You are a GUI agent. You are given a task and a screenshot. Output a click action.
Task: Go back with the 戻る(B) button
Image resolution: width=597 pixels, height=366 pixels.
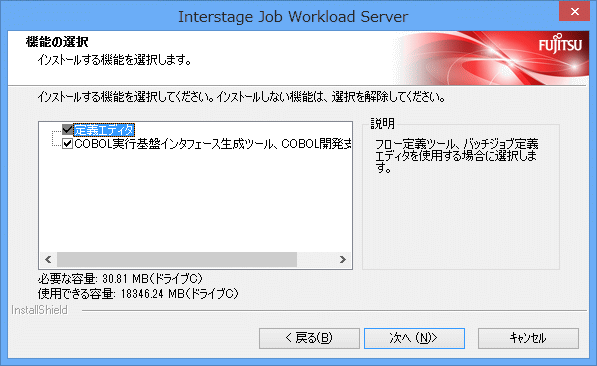(309, 338)
